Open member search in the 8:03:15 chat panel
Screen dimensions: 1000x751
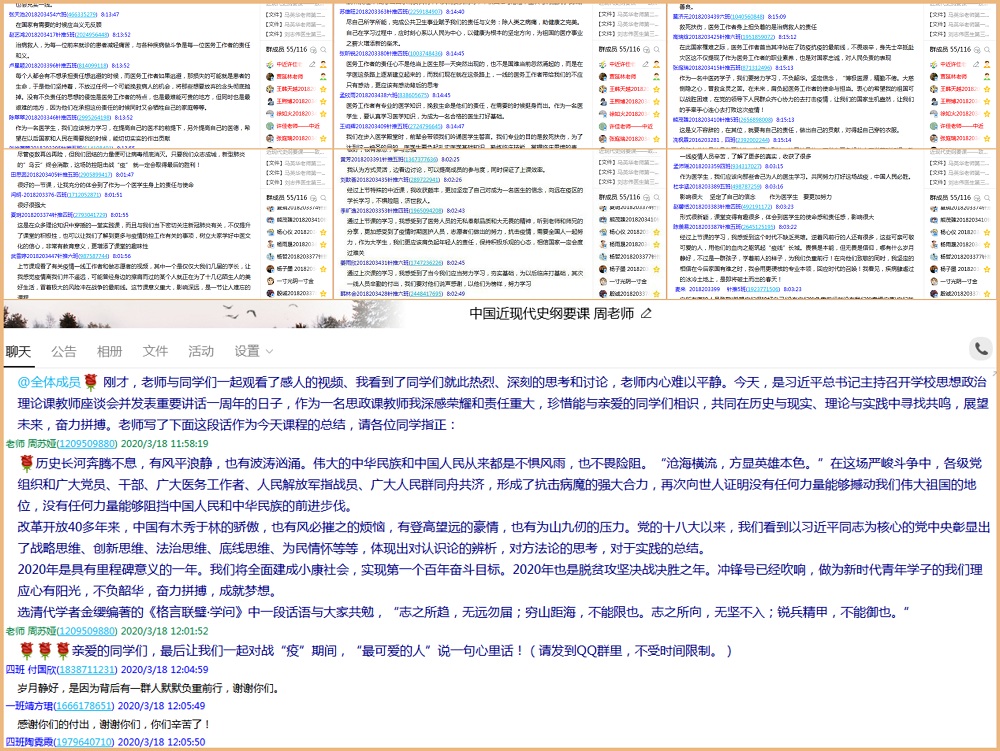(x=987, y=198)
